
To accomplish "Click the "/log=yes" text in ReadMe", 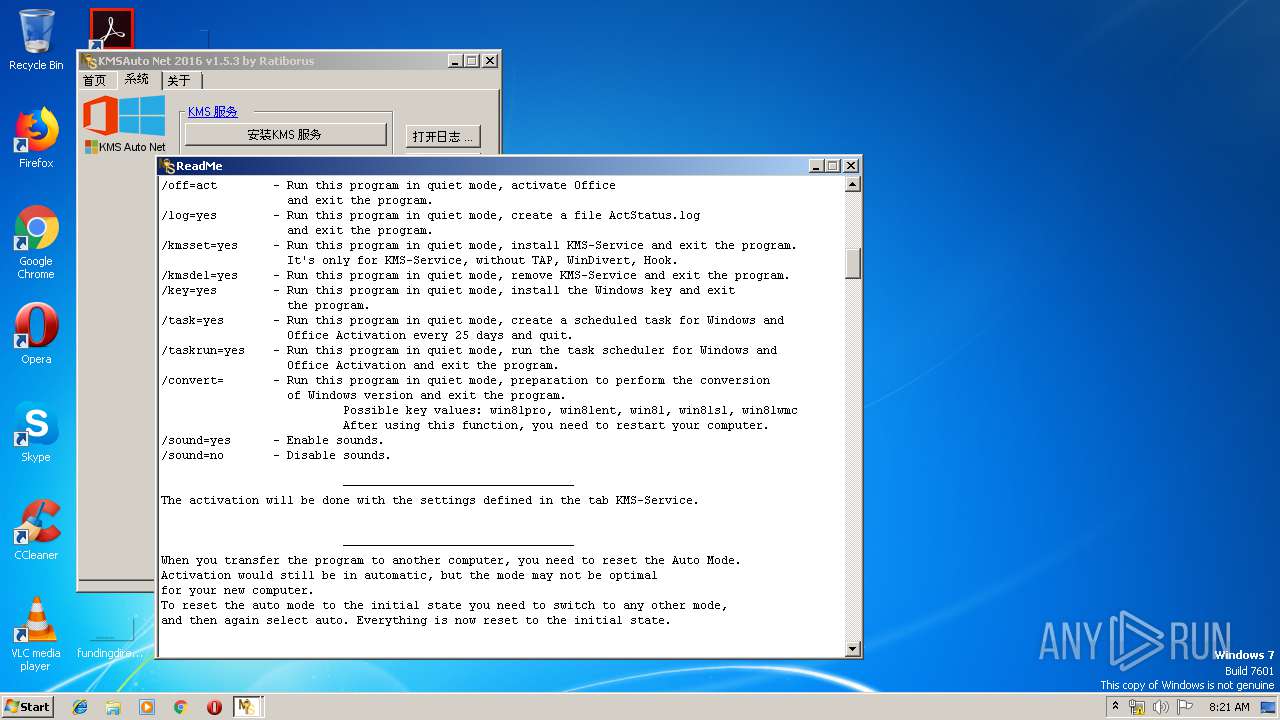I will (189, 215).
